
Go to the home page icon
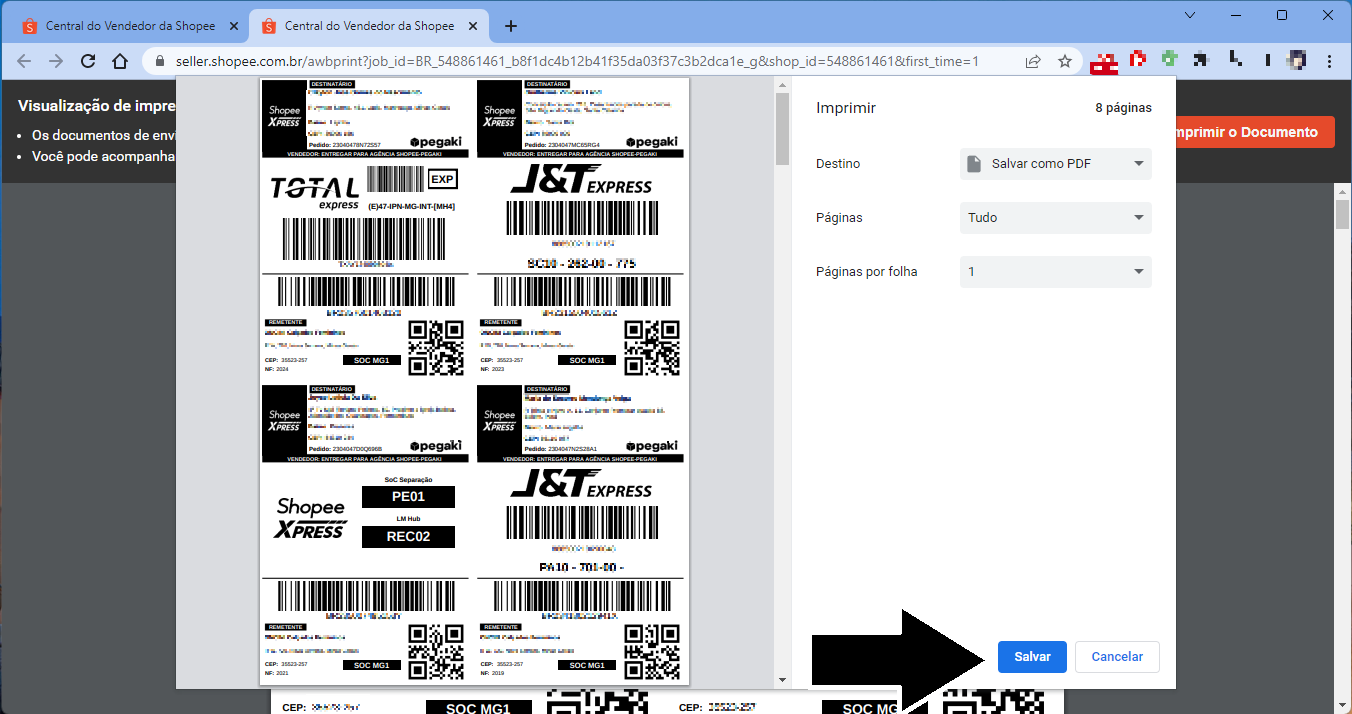(x=120, y=62)
